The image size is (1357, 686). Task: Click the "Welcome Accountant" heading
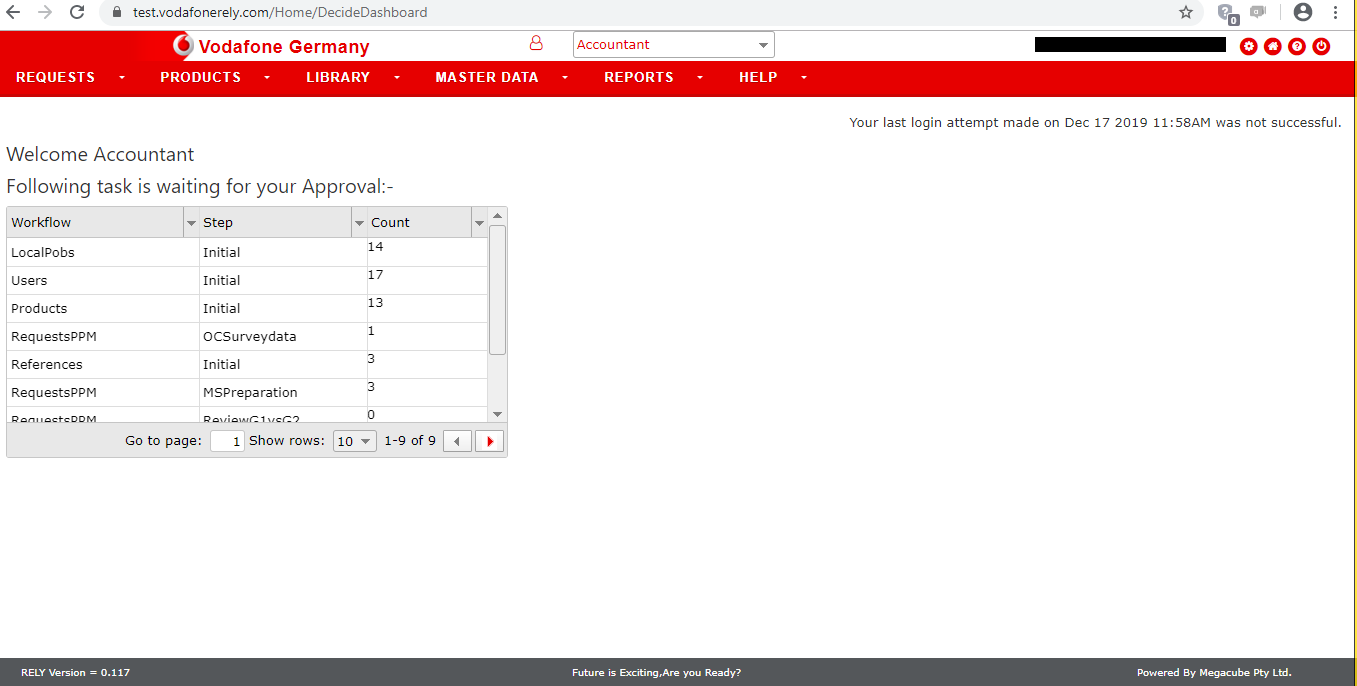click(100, 155)
